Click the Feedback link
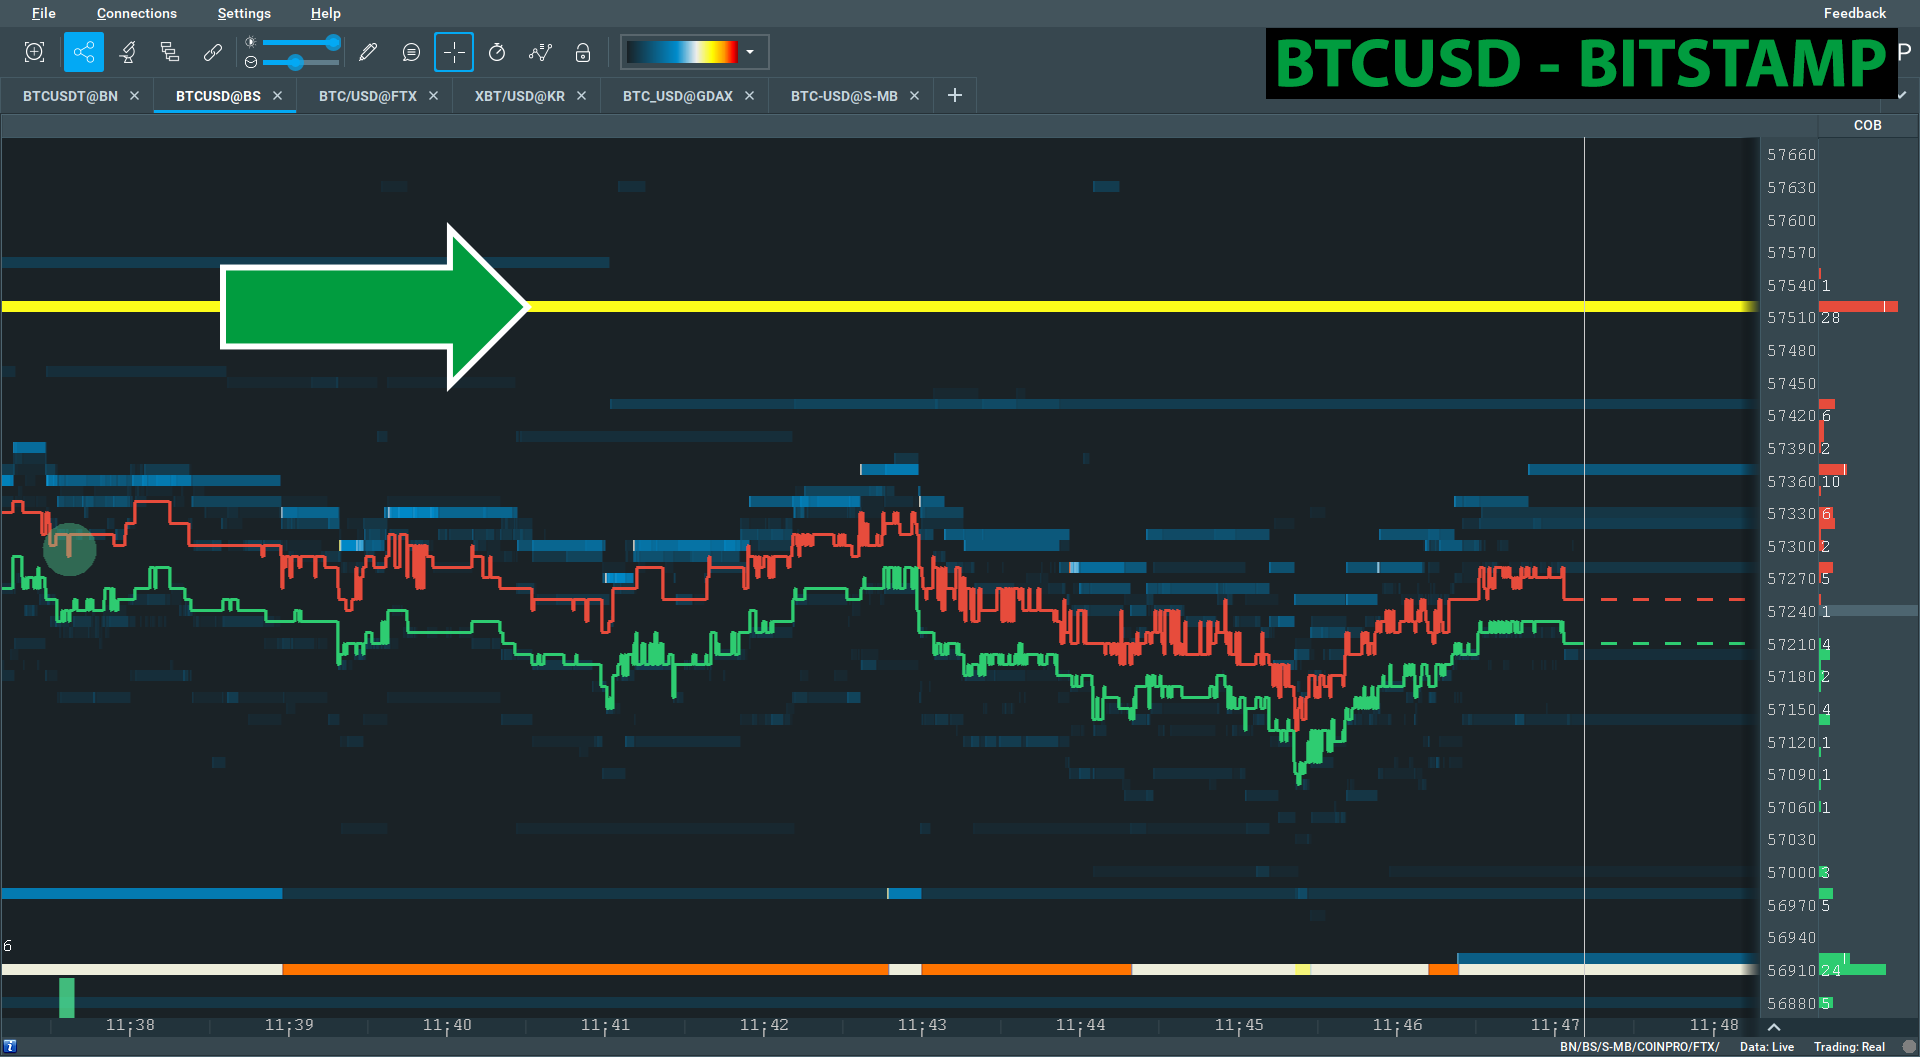Viewport: 1920px width, 1057px height. pyautogui.click(x=1855, y=13)
